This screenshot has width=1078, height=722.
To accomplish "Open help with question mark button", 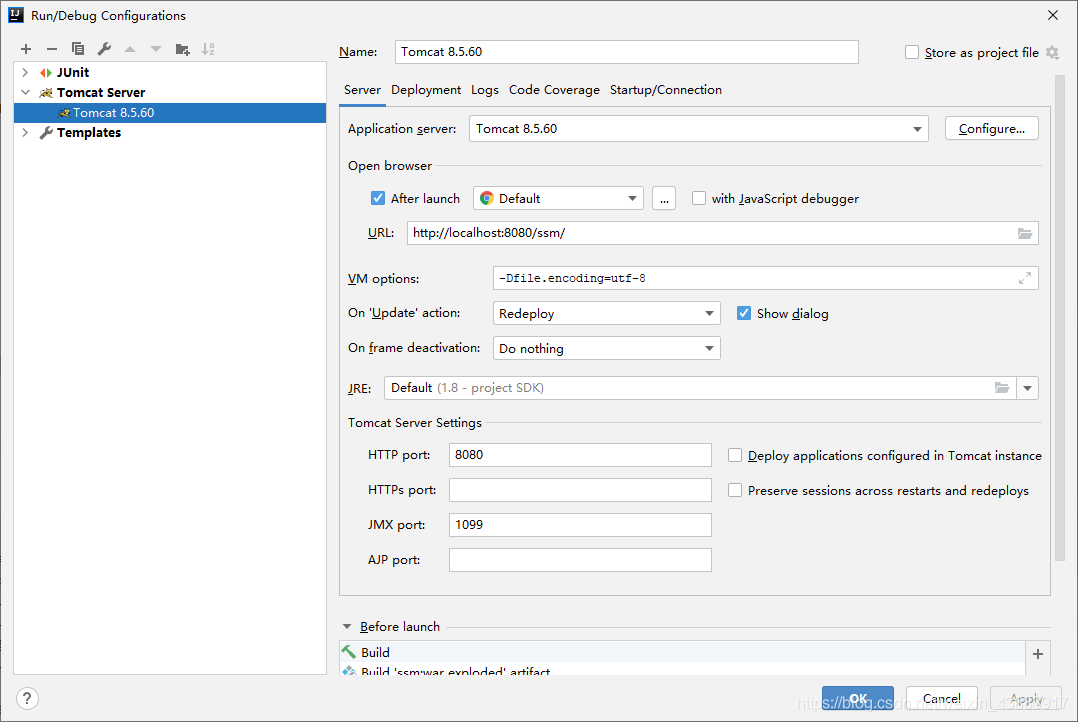I will click(27, 699).
